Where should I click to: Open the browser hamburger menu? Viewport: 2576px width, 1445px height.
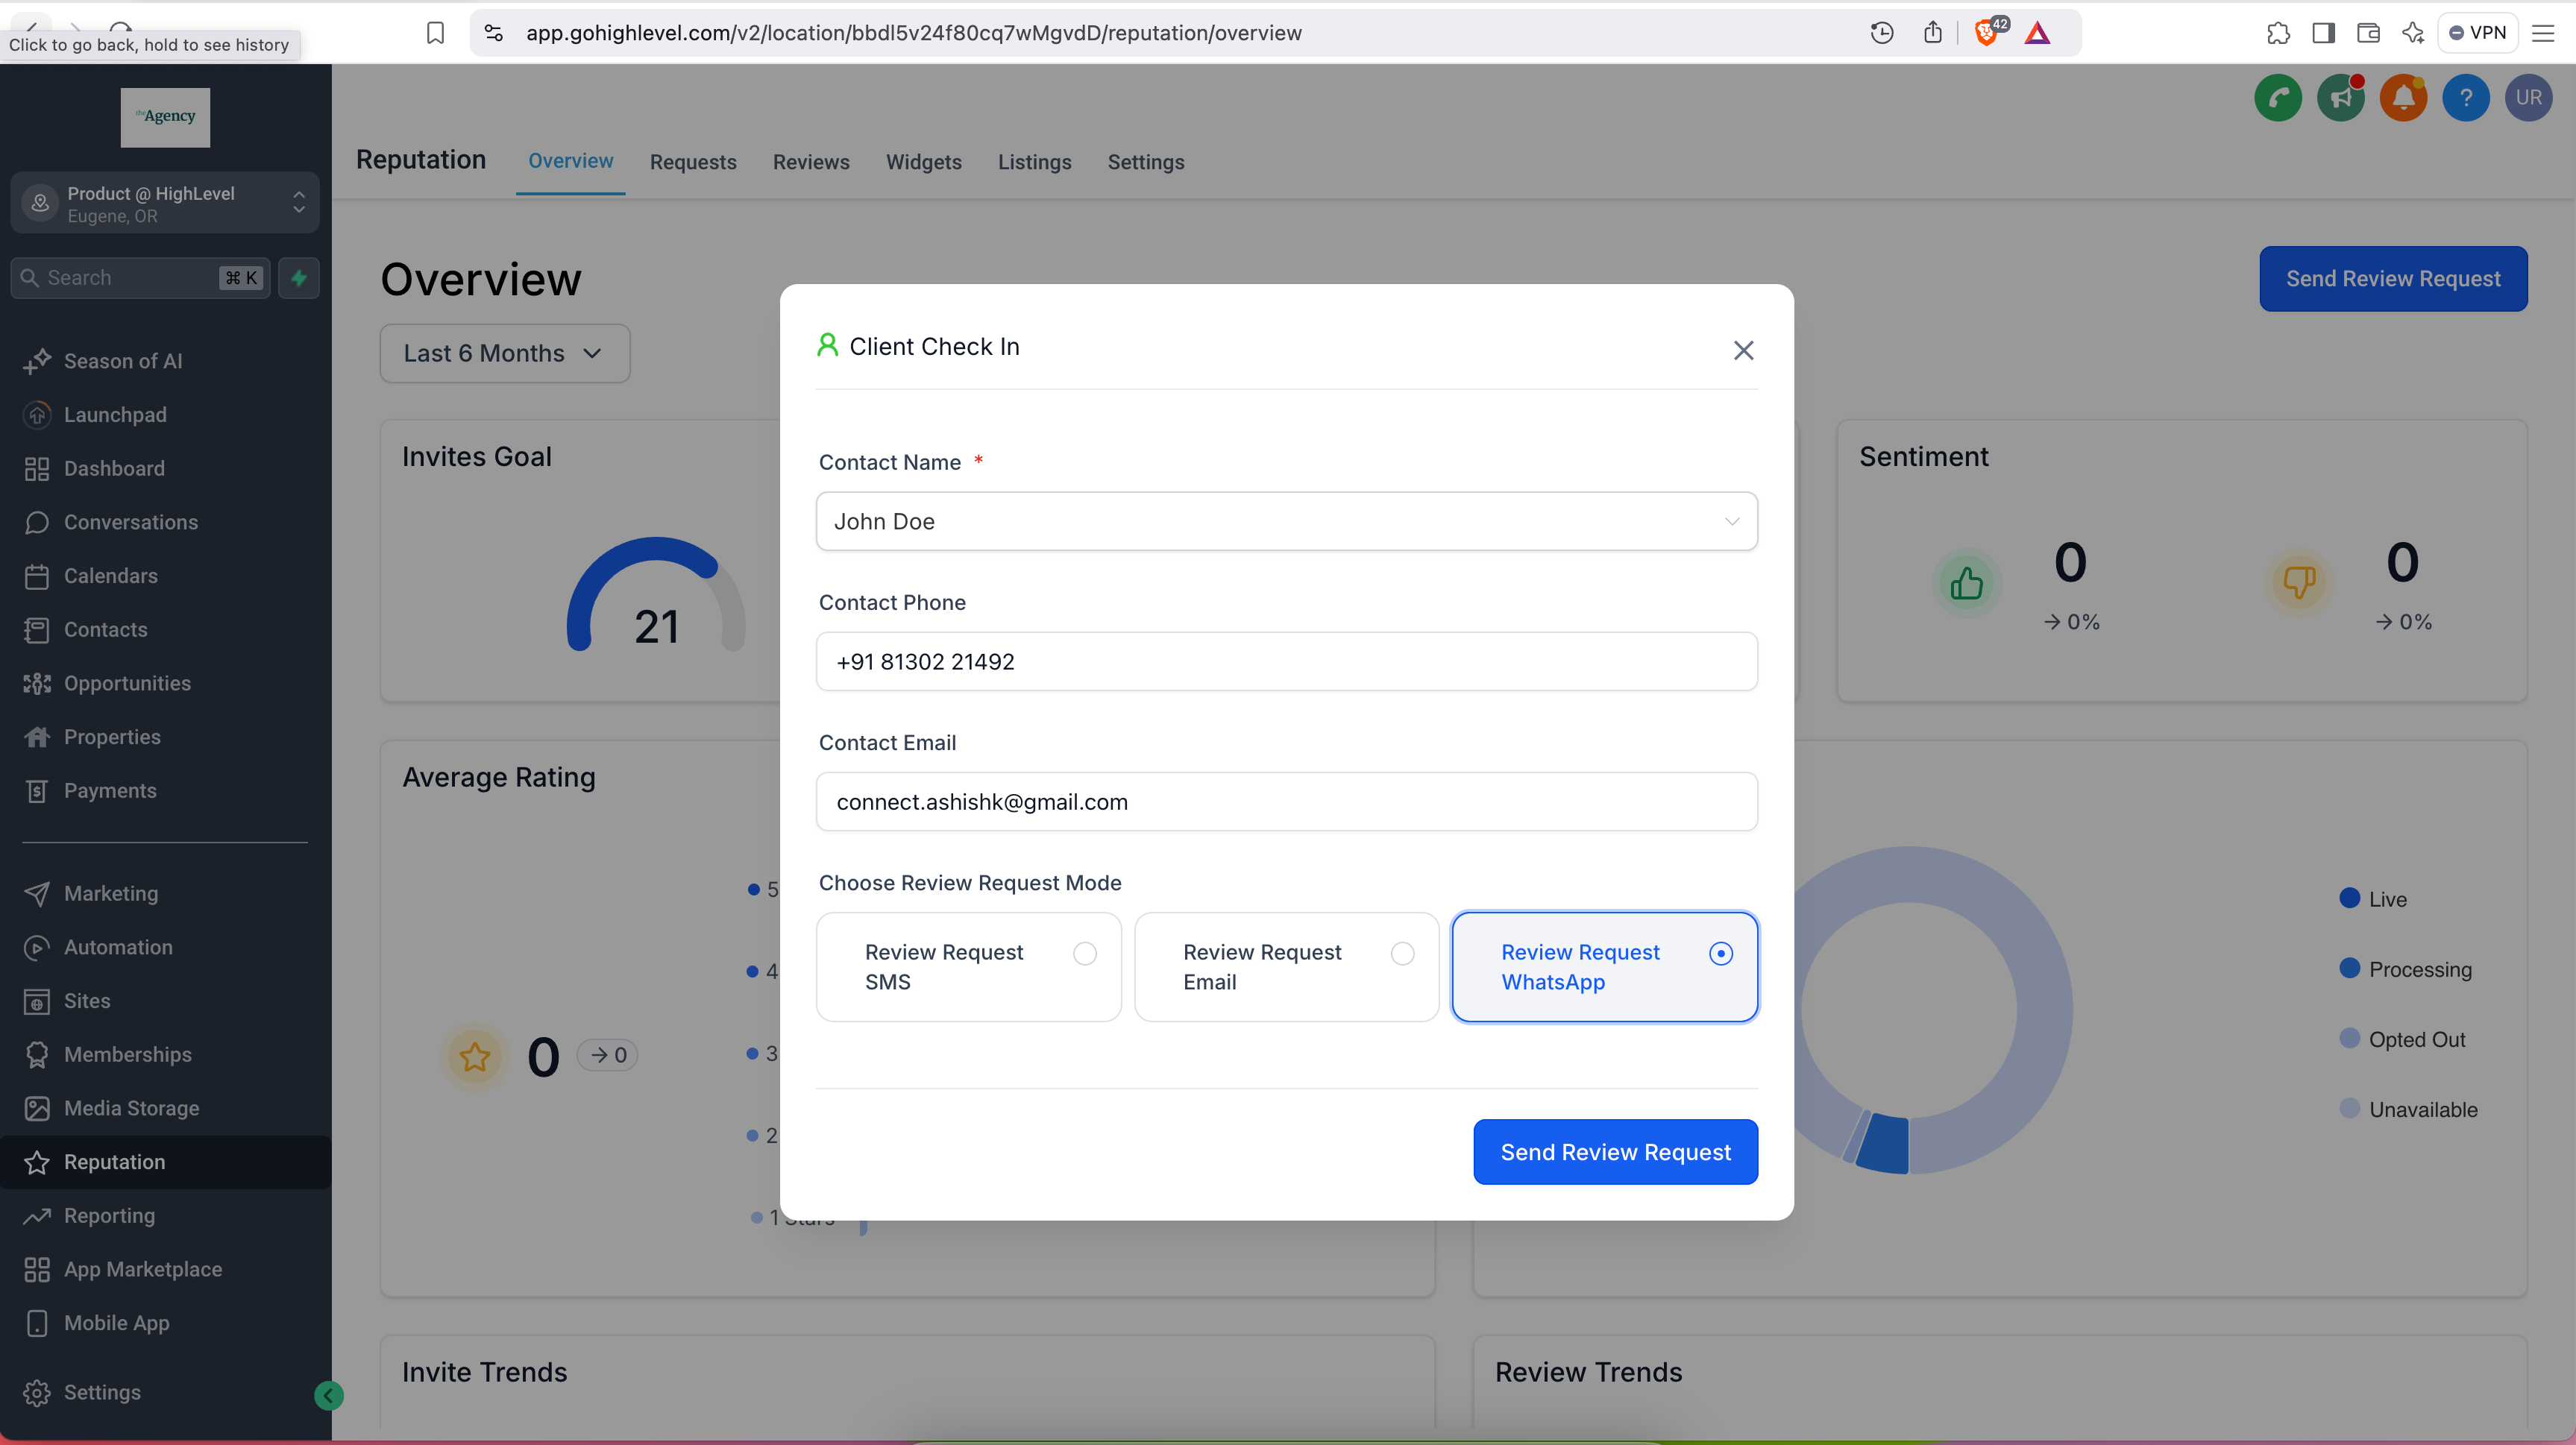tap(2543, 33)
